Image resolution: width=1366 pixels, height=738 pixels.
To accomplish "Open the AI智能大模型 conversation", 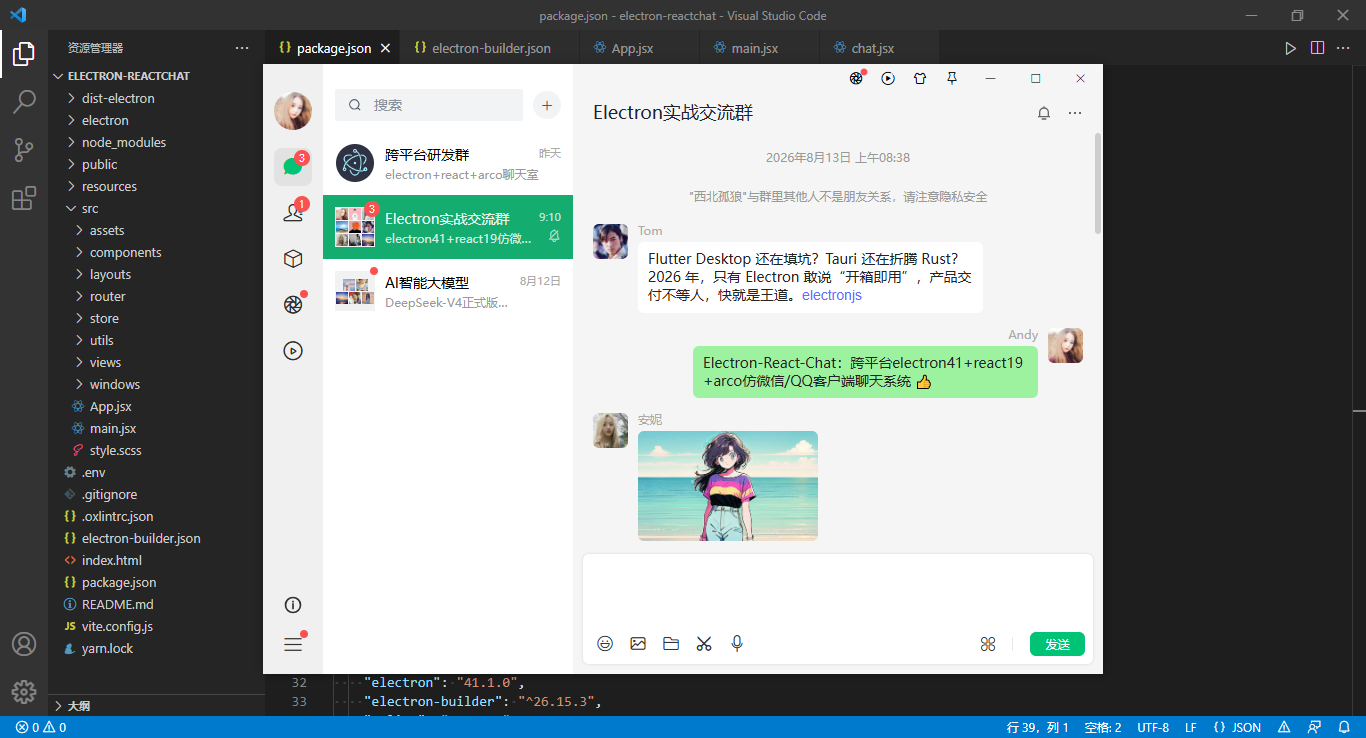I will [x=448, y=291].
